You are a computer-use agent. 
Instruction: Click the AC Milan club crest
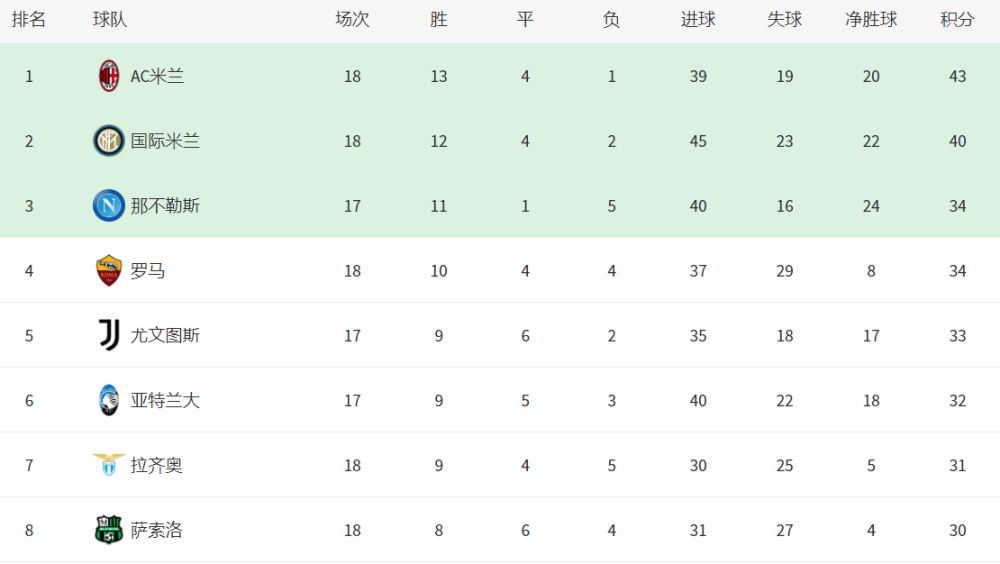pos(109,76)
